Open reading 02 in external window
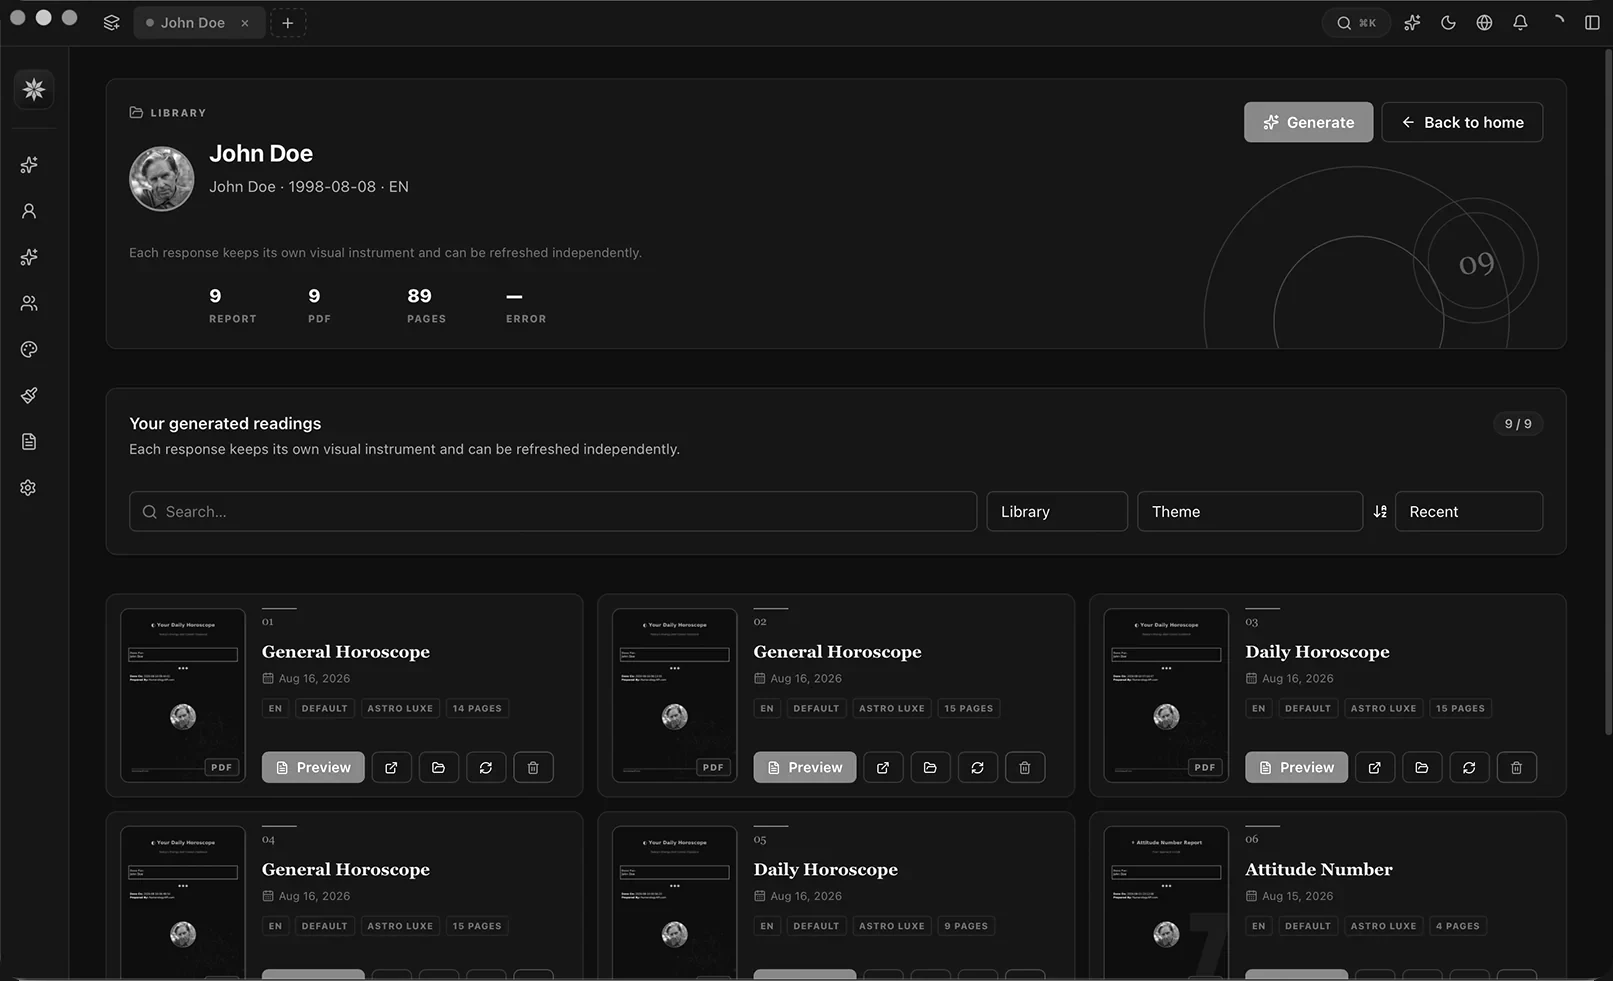This screenshot has width=1613, height=981. pos(883,767)
